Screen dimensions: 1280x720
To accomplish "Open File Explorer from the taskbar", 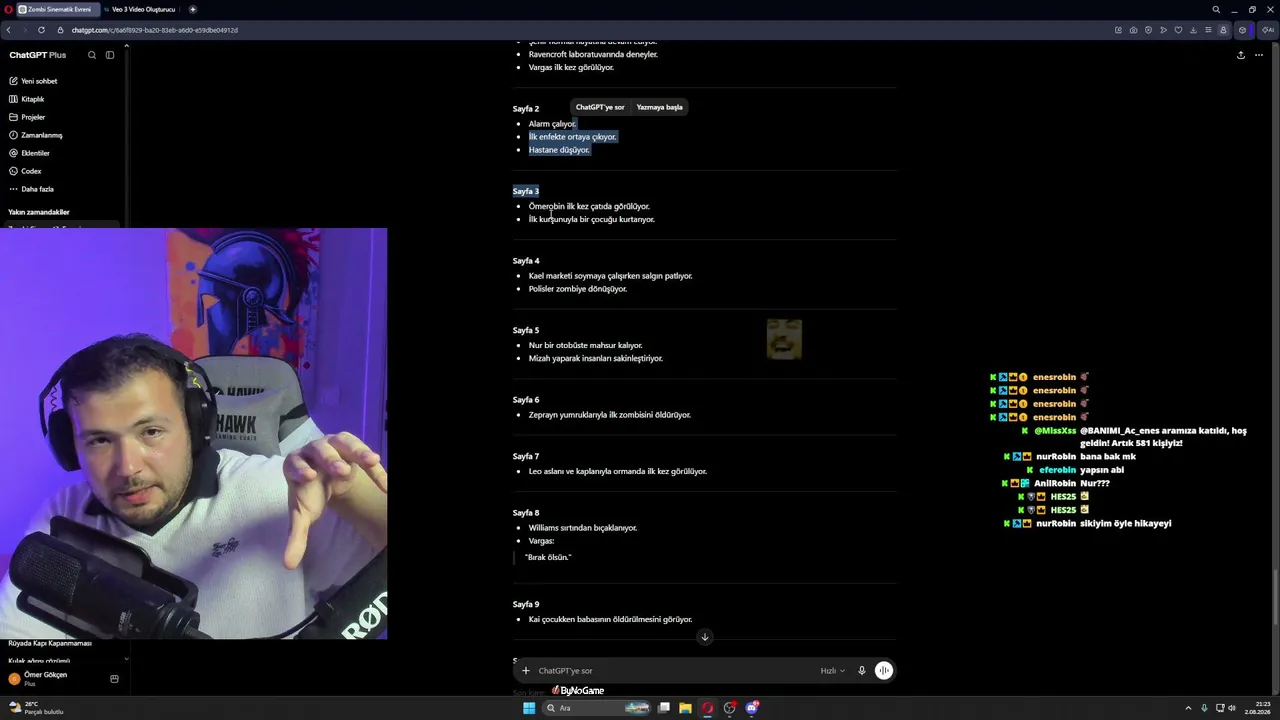I will 685,708.
